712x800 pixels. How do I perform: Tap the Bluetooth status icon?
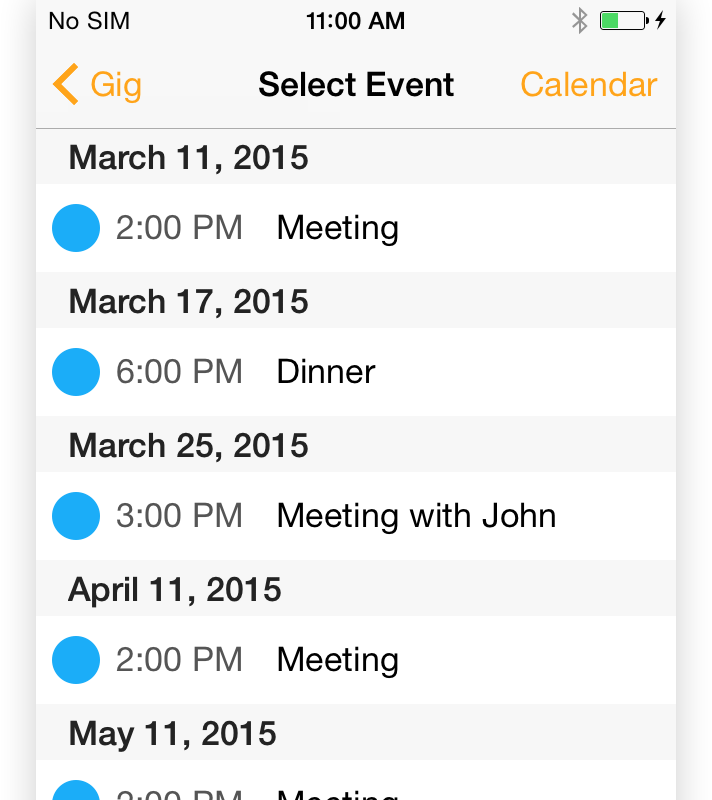tap(579, 21)
